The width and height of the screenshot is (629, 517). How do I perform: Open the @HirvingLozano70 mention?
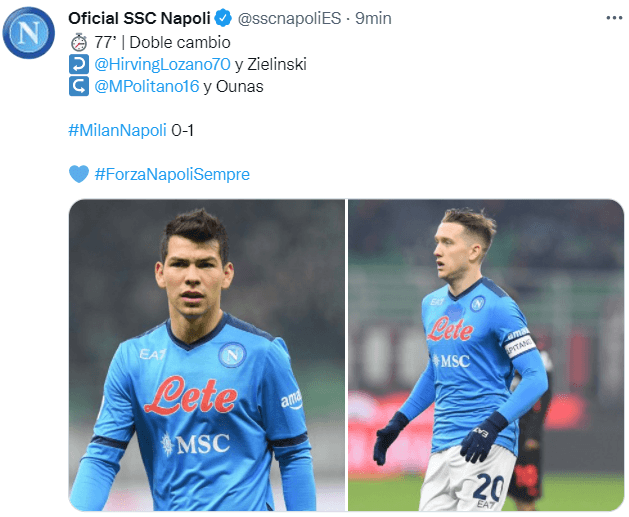click(162, 64)
